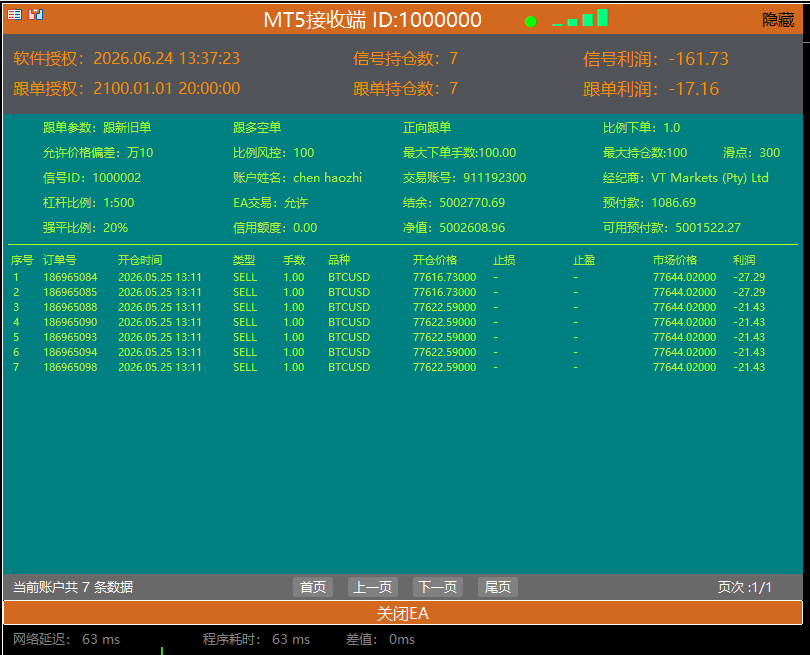The height and width of the screenshot is (655, 810).
Task: Click the 开仓时间 column header
Action: [x=140, y=260]
